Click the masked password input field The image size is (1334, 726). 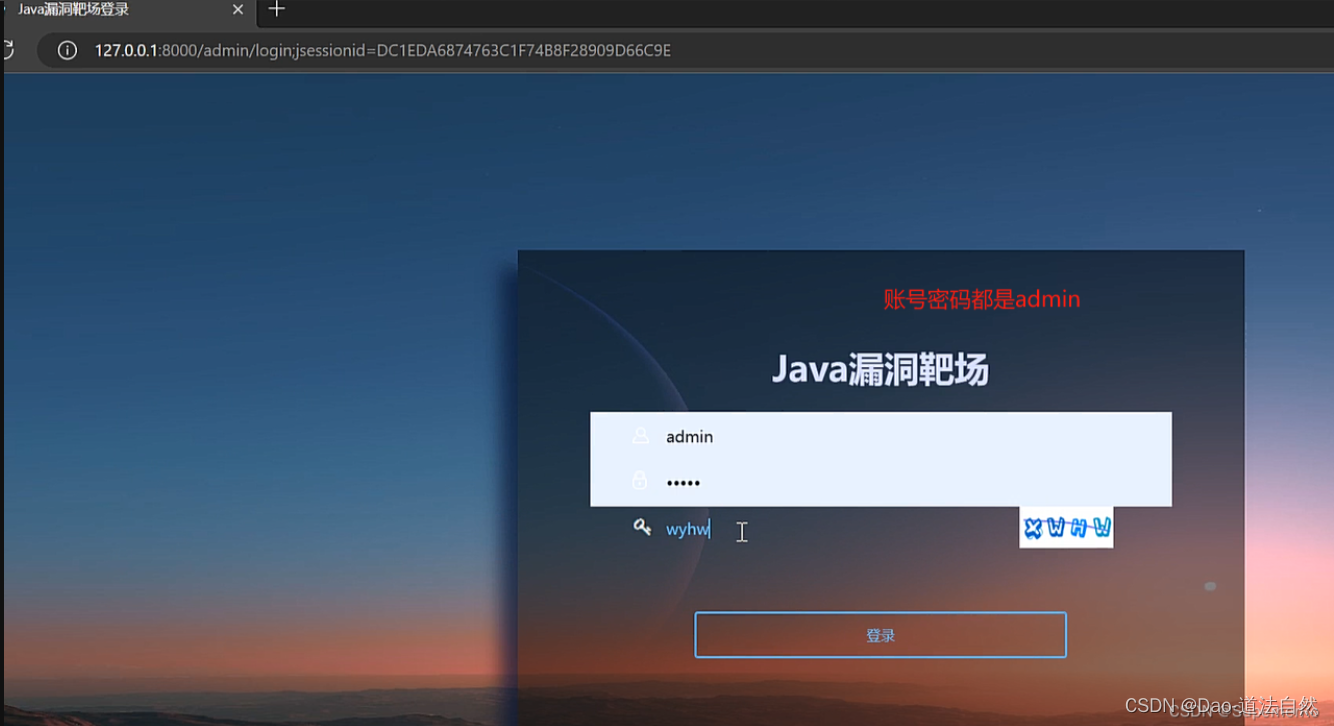click(850, 481)
